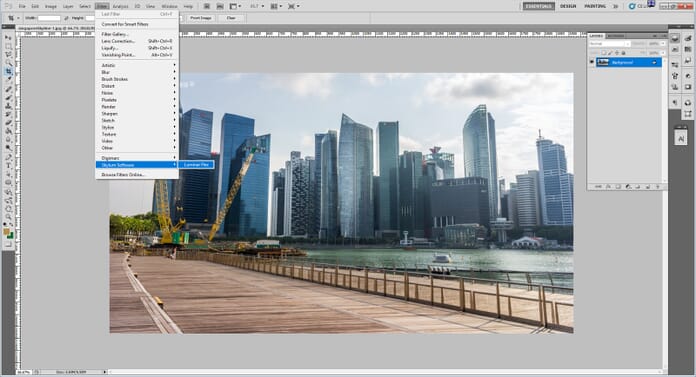This screenshot has width=696, height=377.
Task: Switch to the PAINTING workspace
Action: point(595,6)
